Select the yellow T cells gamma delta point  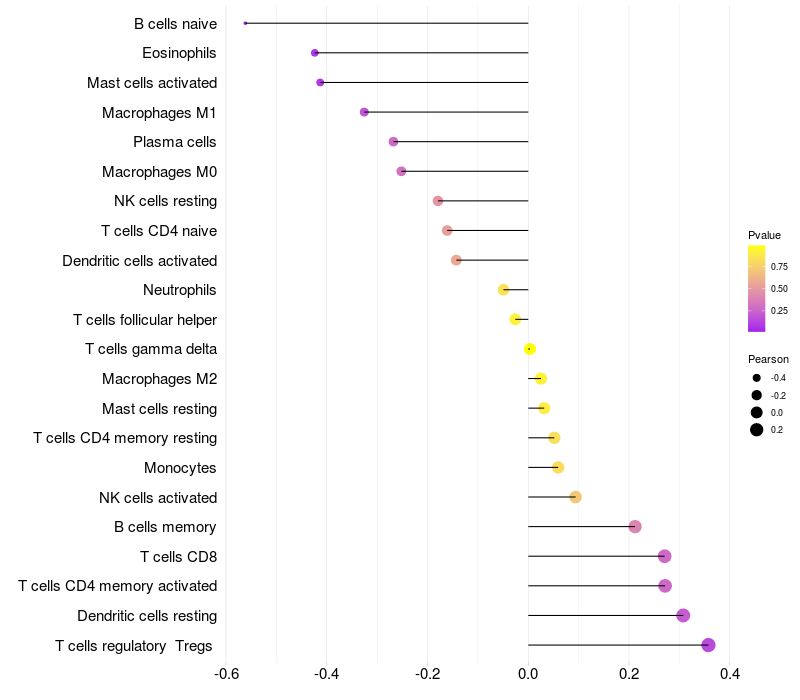coord(530,349)
